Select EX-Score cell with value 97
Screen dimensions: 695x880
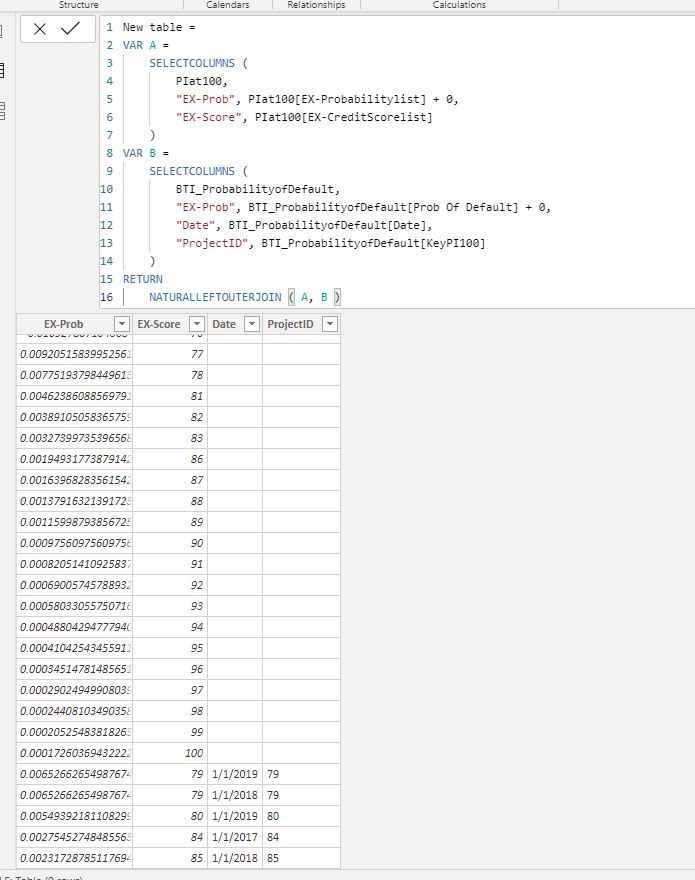(x=170, y=690)
